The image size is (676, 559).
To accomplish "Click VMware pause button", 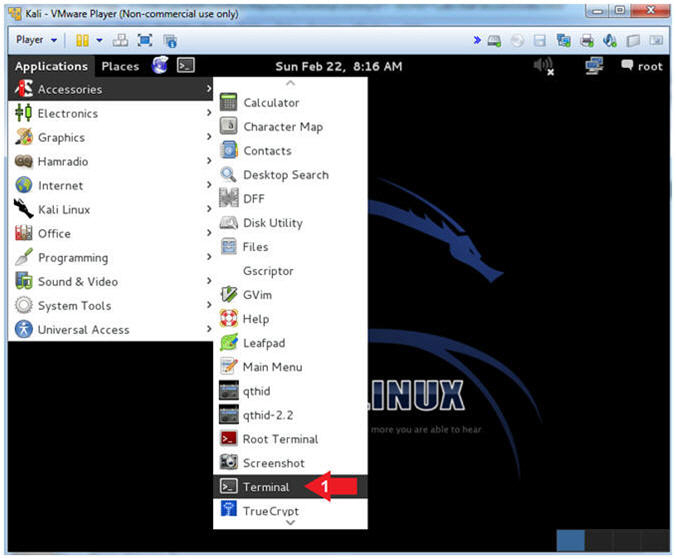I will pyautogui.click(x=82, y=41).
